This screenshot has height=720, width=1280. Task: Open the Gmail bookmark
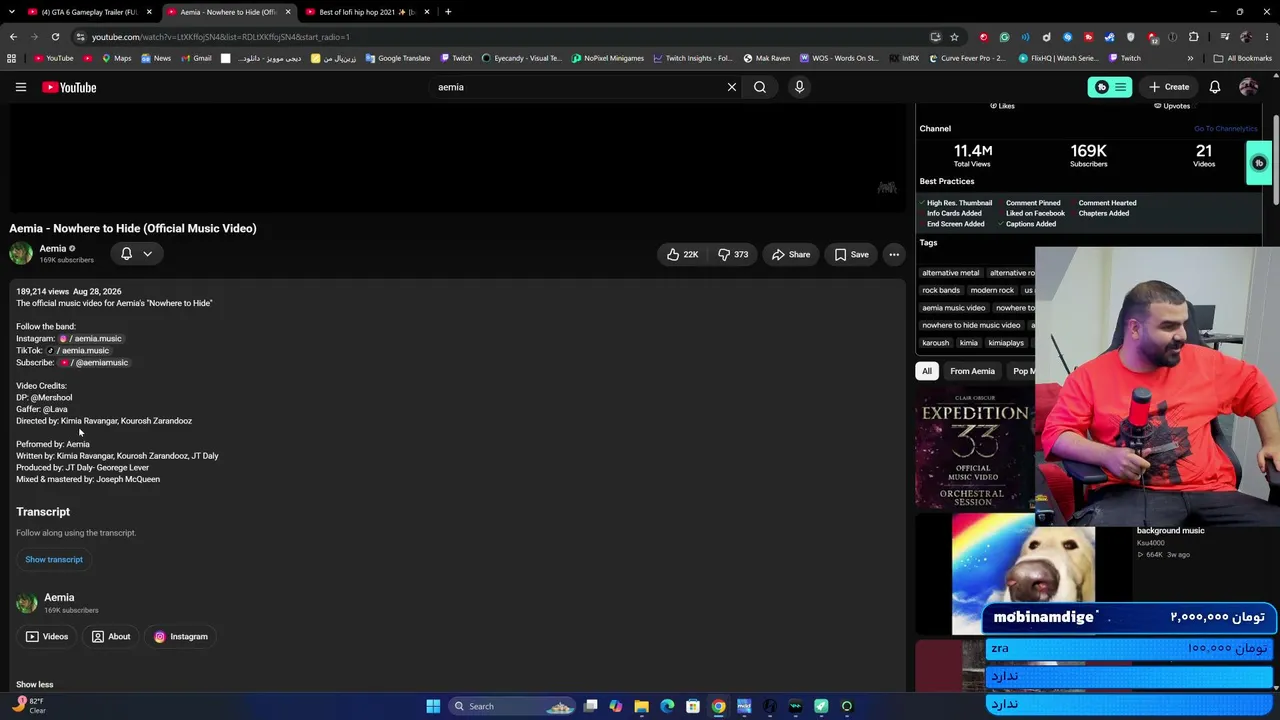click(x=195, y=58)
